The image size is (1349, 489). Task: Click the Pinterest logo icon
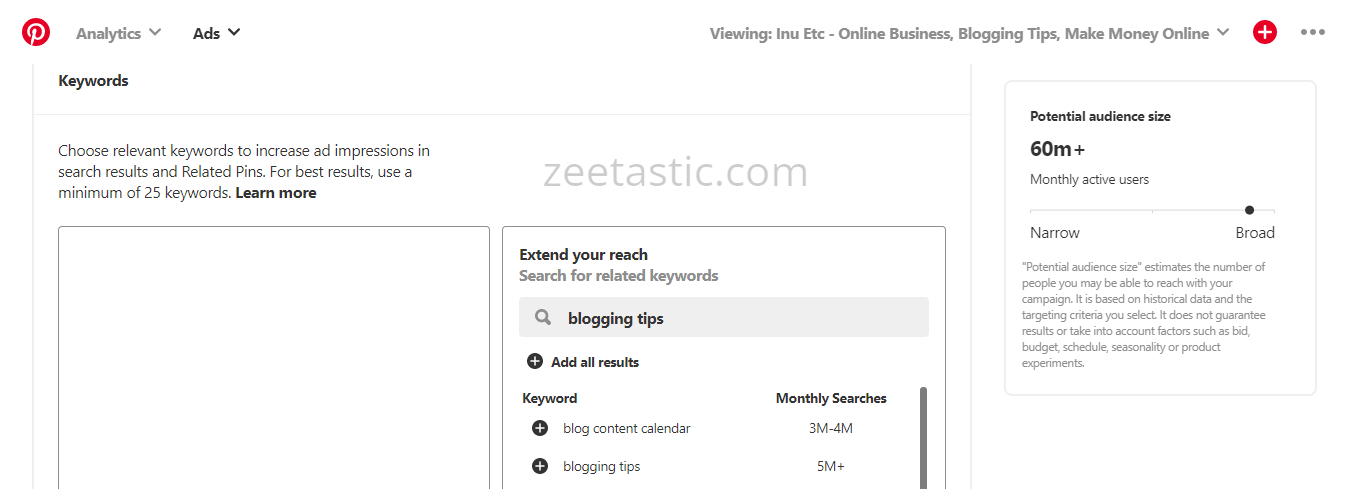click(36, 33)
